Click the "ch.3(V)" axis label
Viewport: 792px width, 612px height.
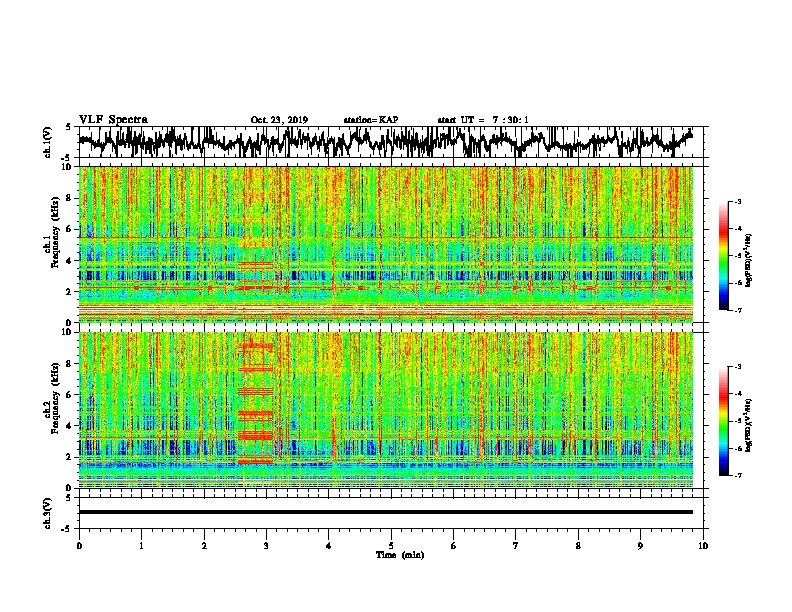[x=47, y=513]
